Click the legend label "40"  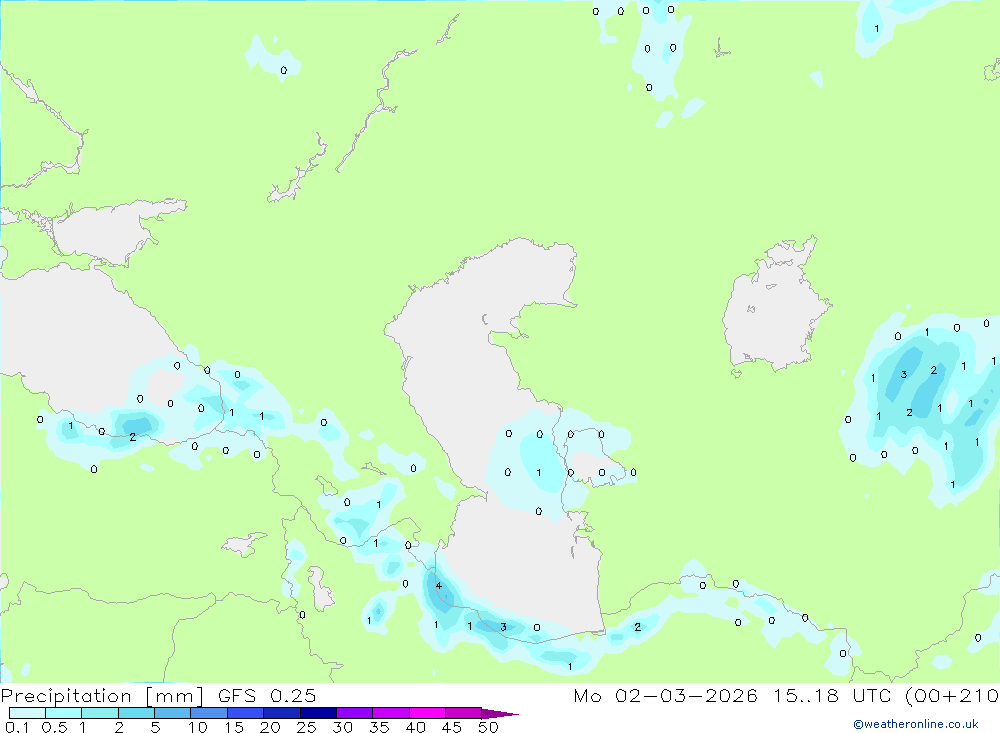pyautogui.click(x=416, y=727)
